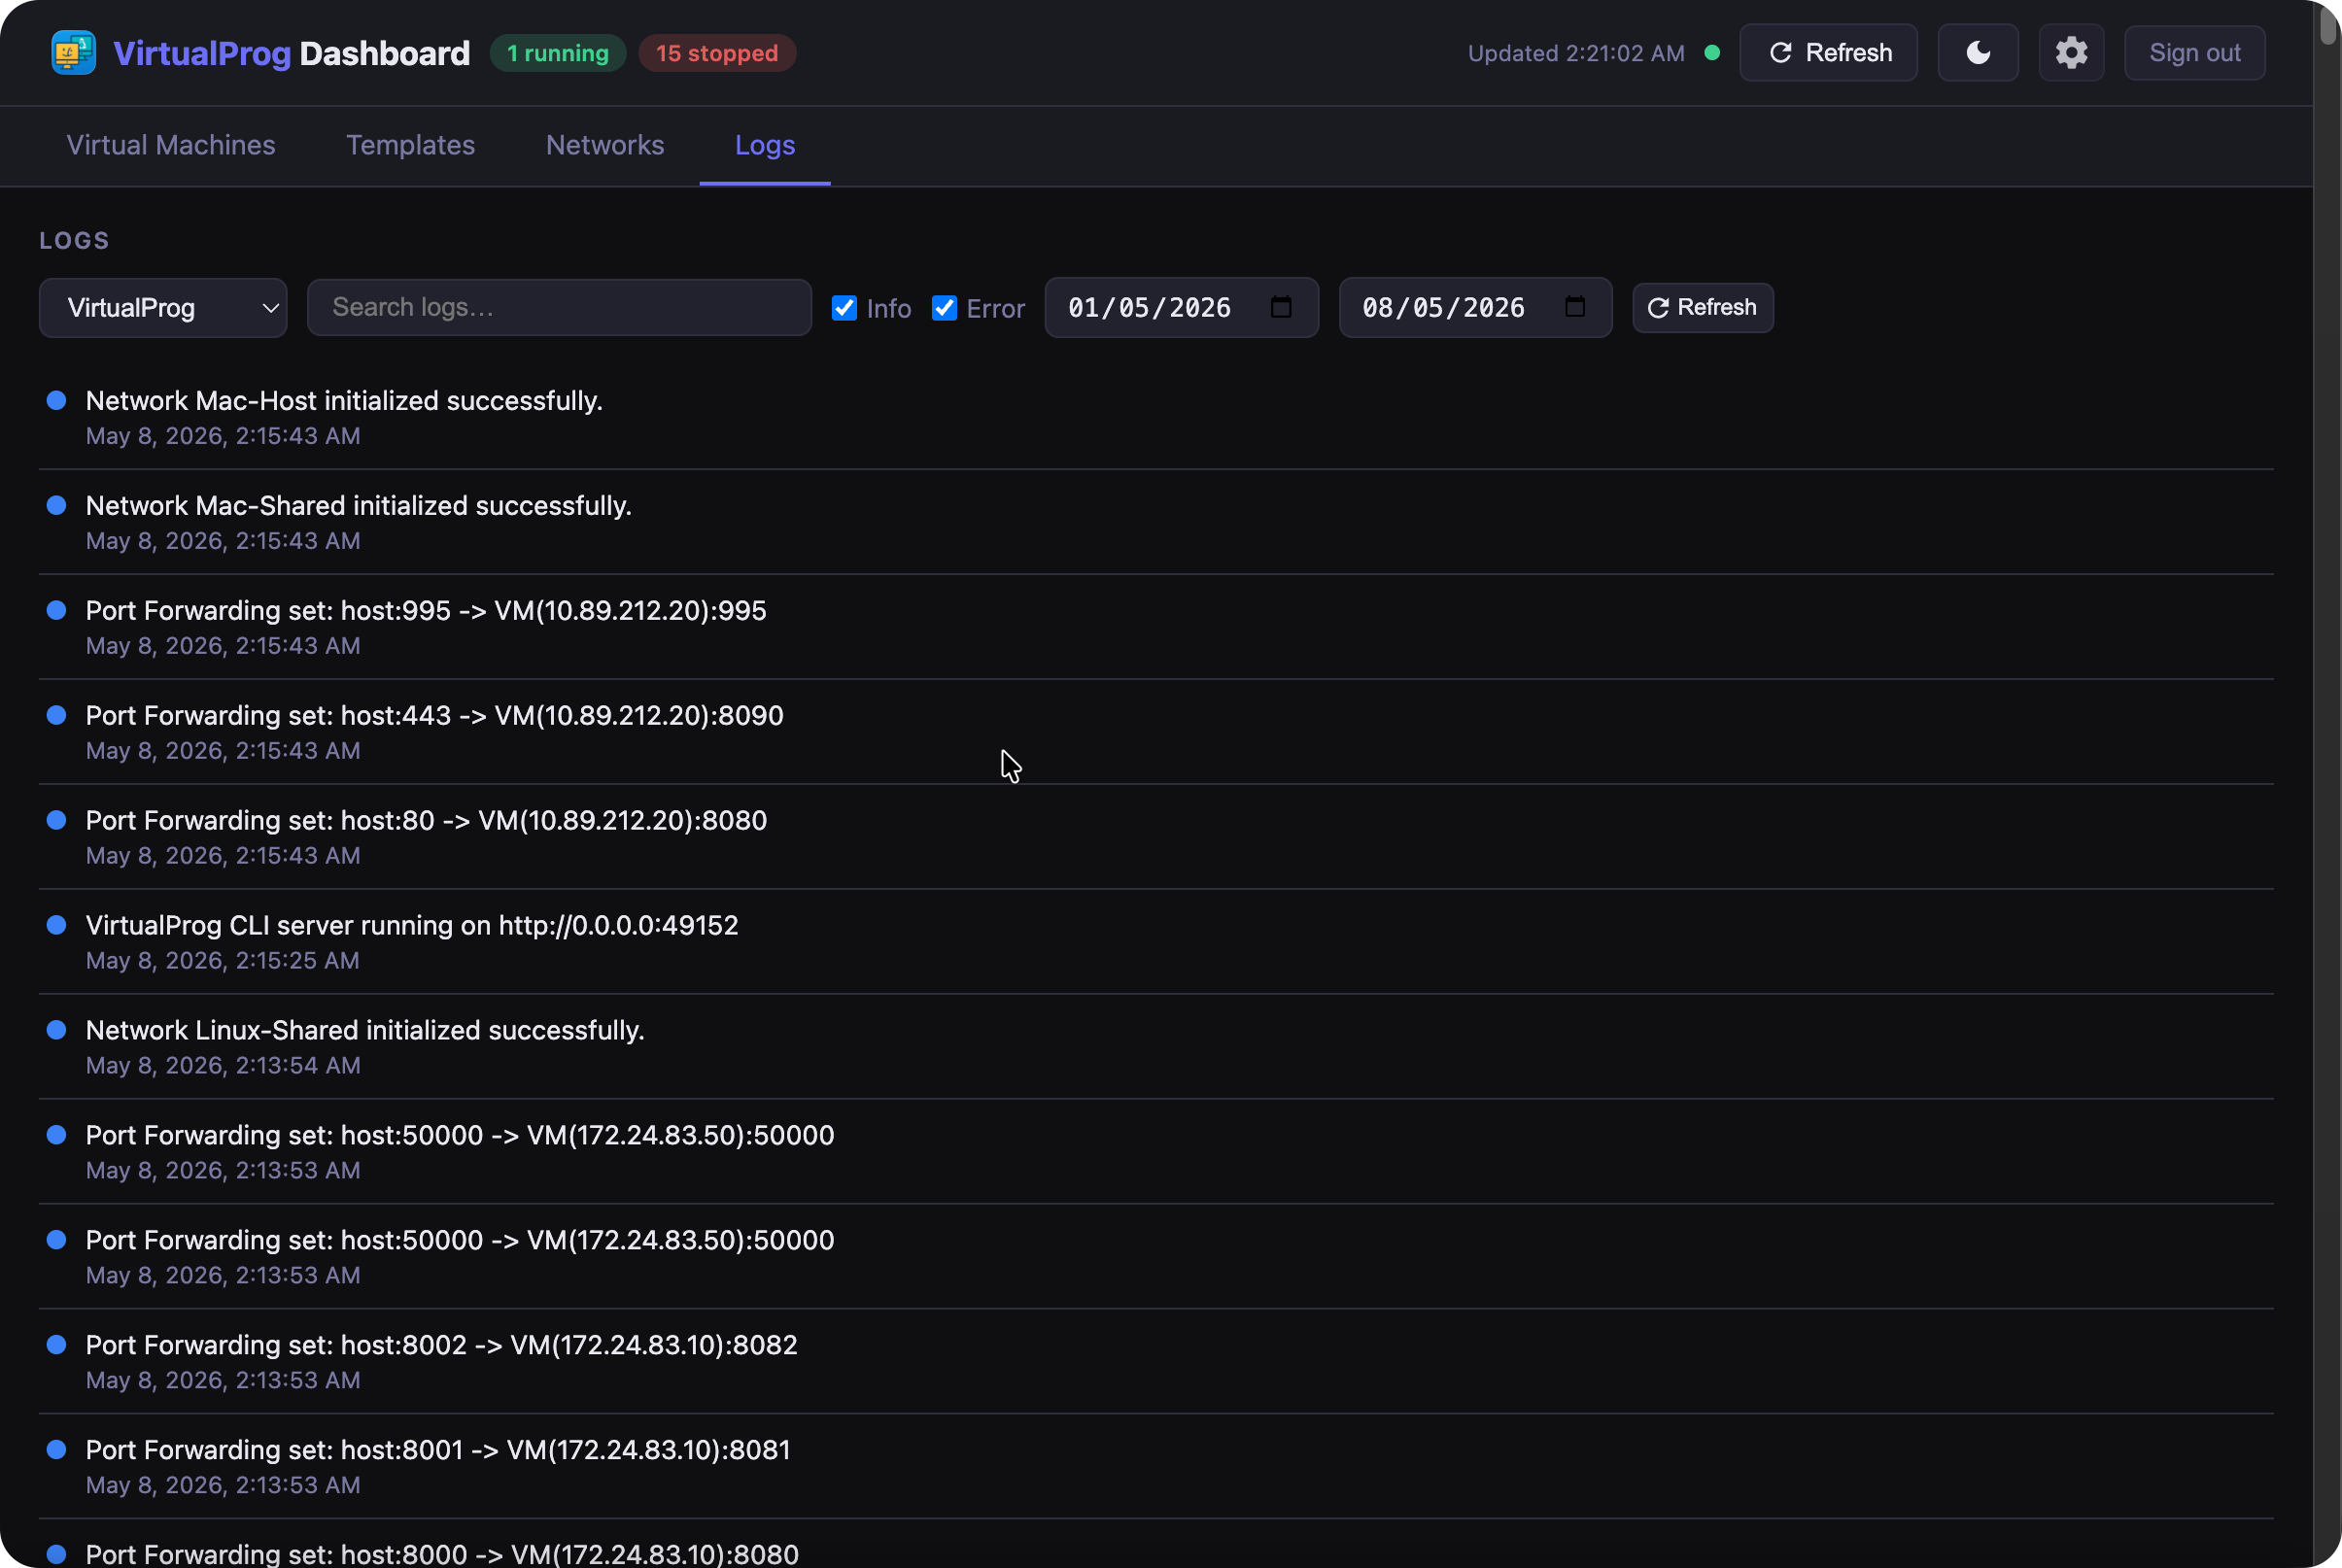Screen dimensions: 2342x1568
Task: Switch to the Networks tab
Action: pos(605,146)
